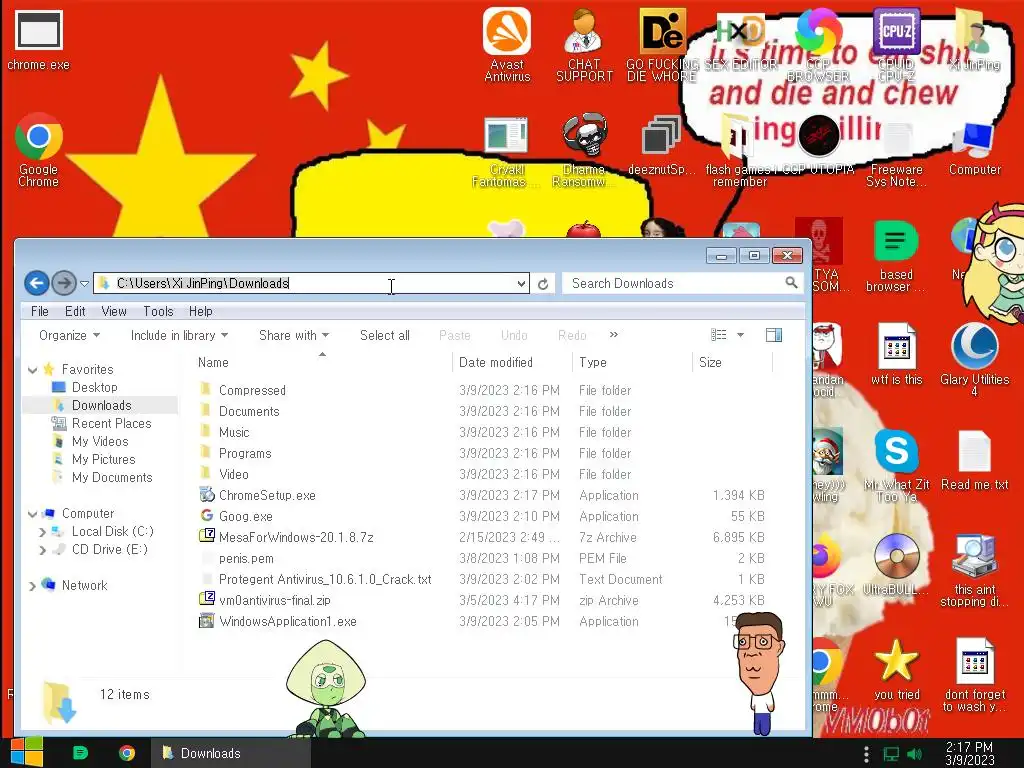Open the Read me.txt desktop file
This screenshot has height=768, width=1024.
pos(974,460)
